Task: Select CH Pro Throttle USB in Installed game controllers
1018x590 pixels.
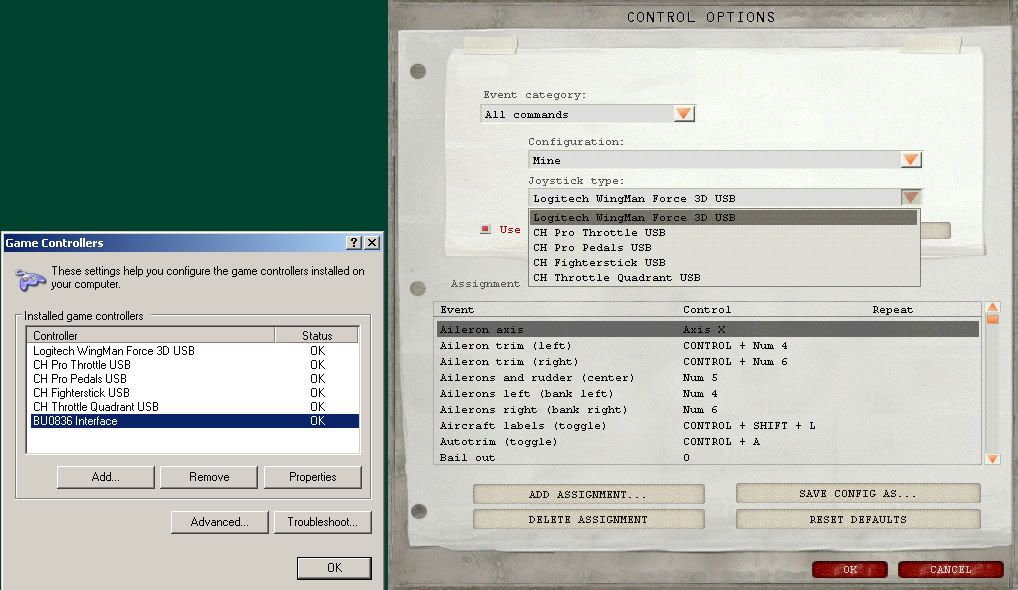Action: tap(193, 365)
